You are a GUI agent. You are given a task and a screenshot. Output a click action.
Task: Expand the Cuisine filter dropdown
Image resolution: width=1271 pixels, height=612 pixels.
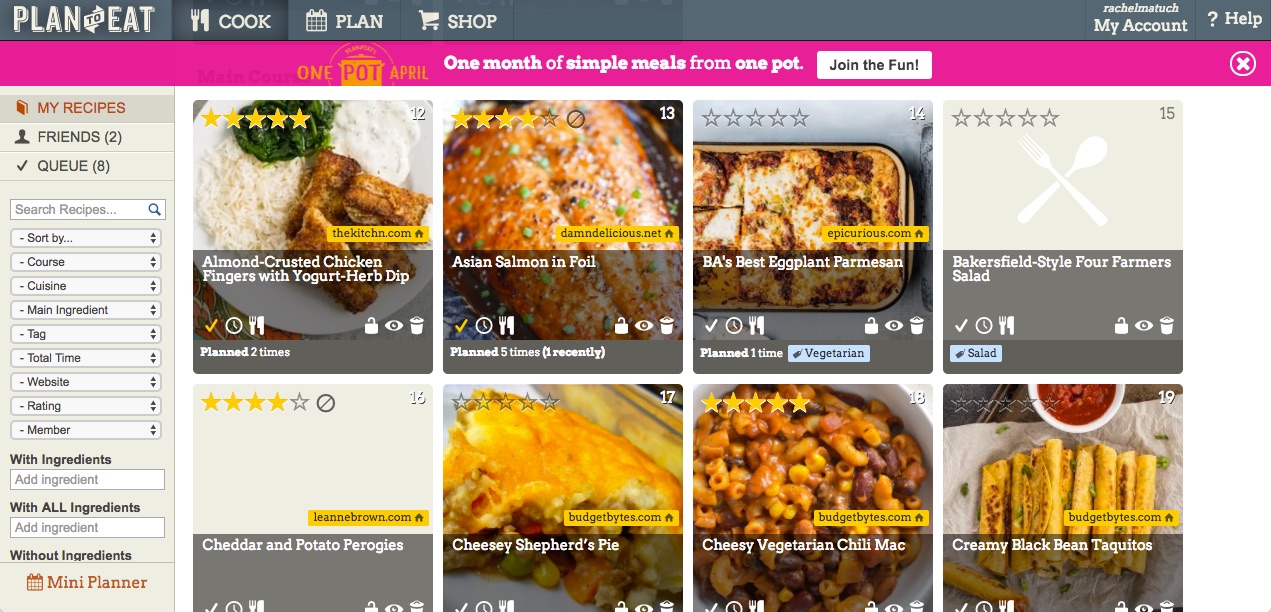(x=85, y=286)
